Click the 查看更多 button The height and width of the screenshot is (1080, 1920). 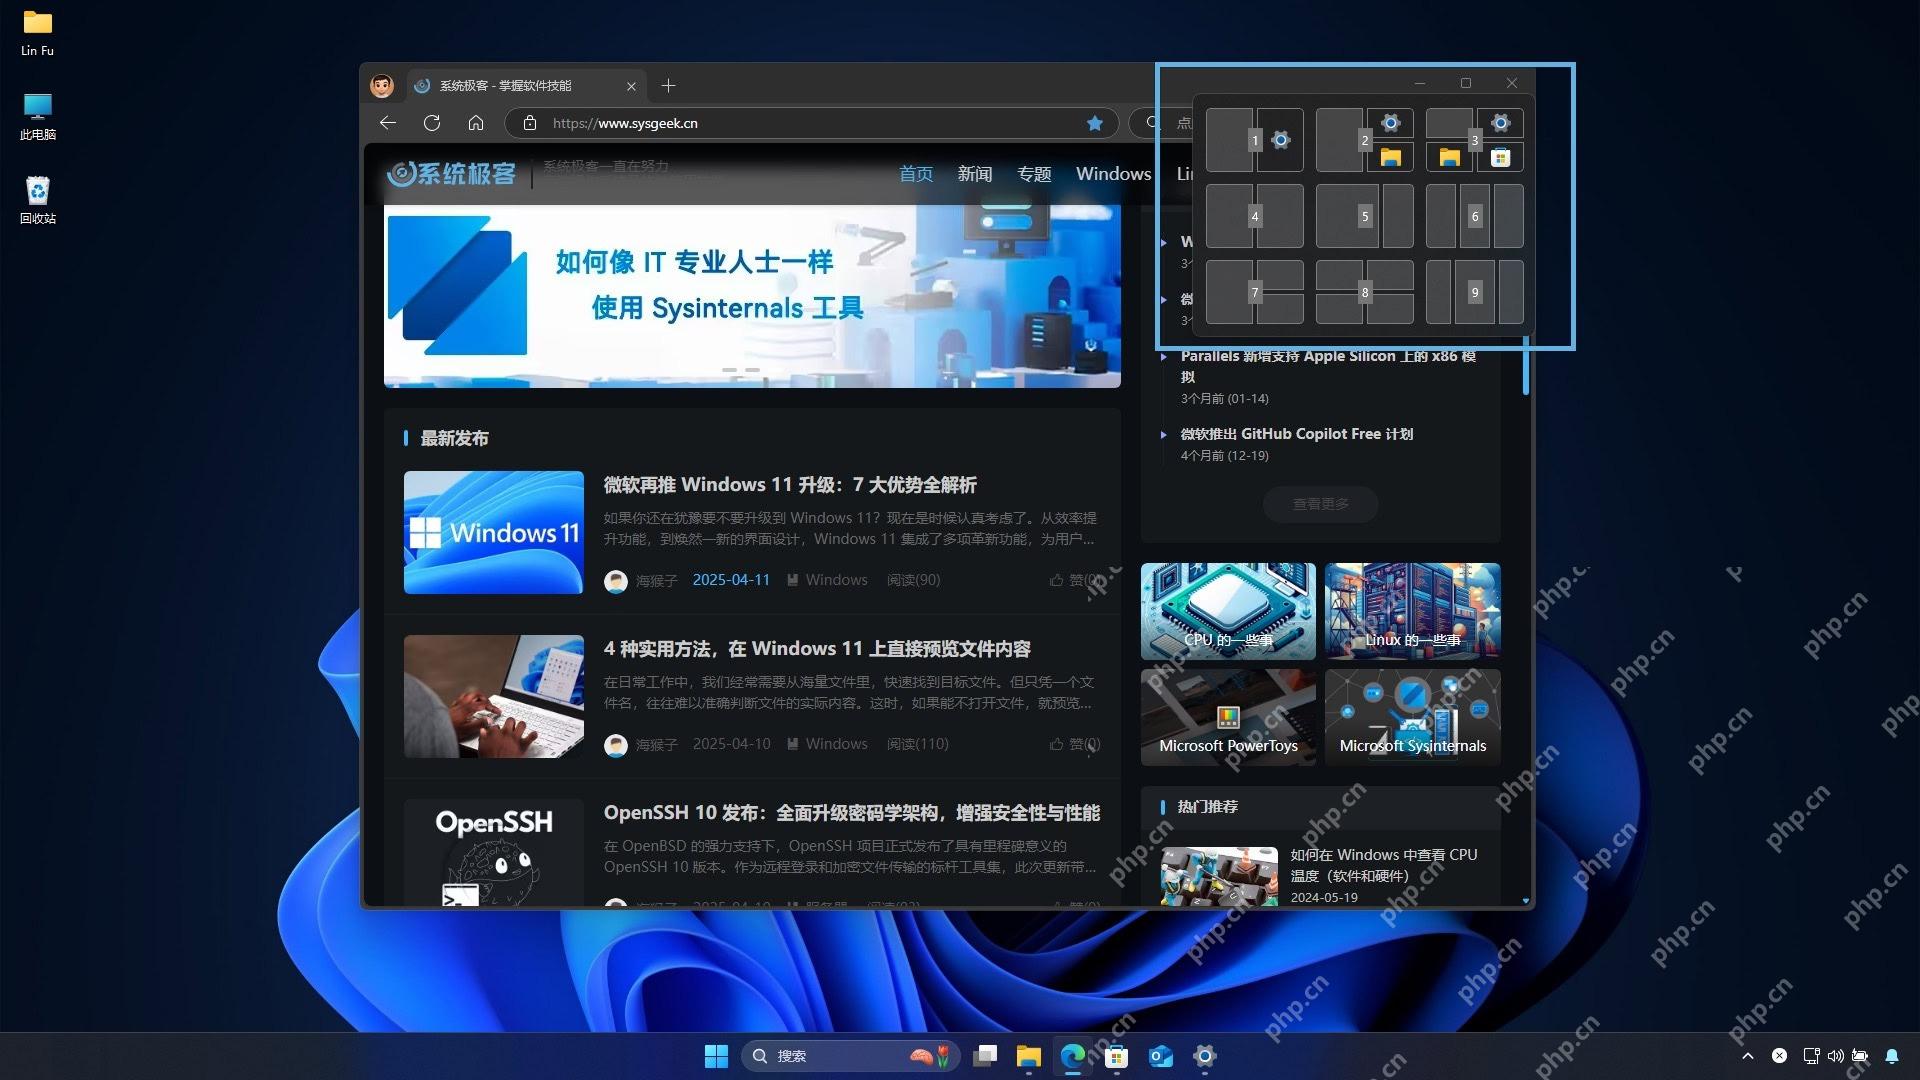[x=1321, y=504]
